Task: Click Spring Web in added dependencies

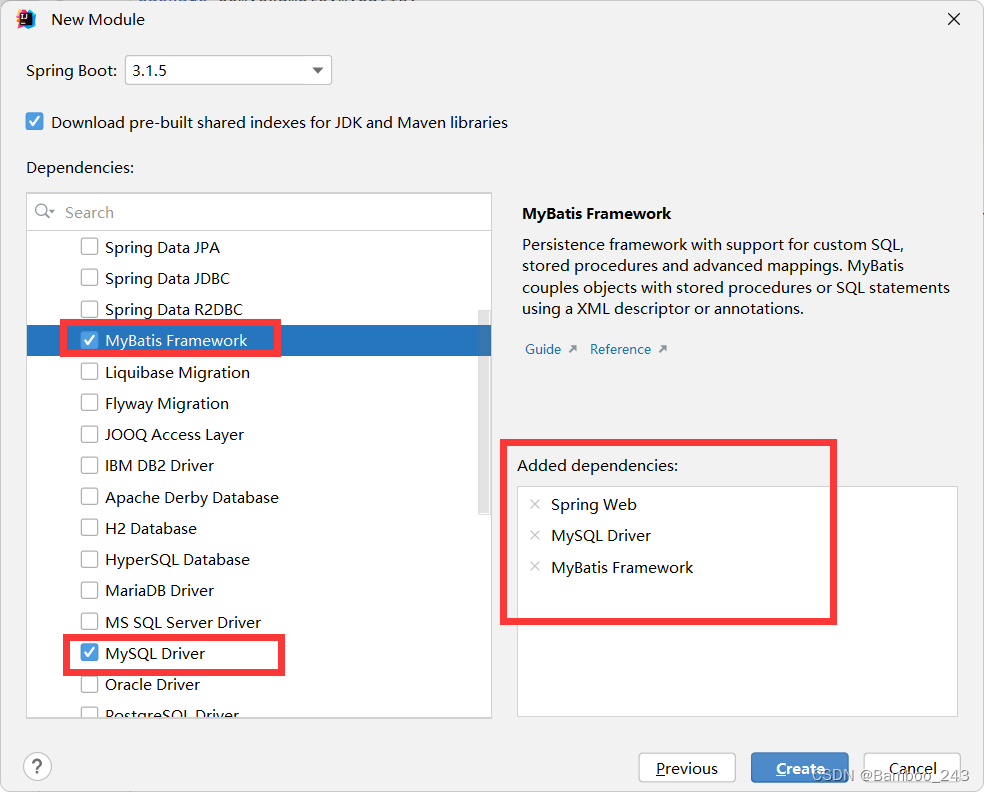Action: 594,505
